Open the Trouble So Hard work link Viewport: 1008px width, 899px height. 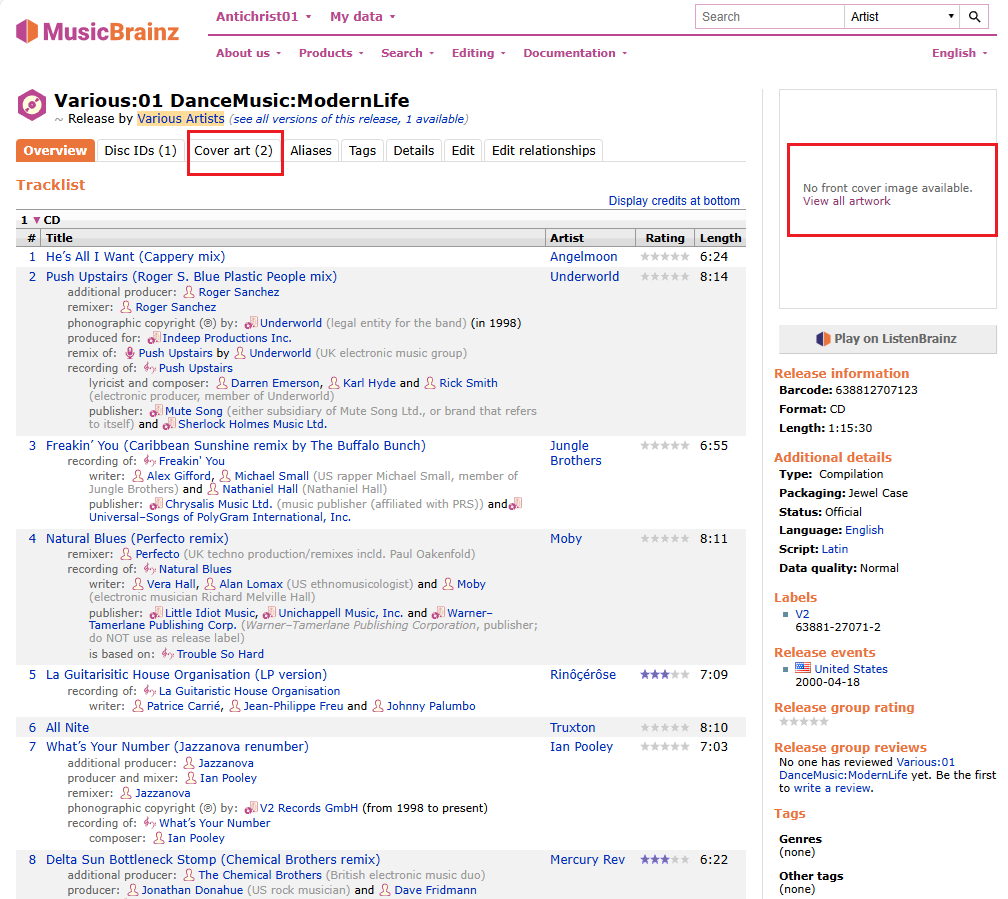(220, 654)
